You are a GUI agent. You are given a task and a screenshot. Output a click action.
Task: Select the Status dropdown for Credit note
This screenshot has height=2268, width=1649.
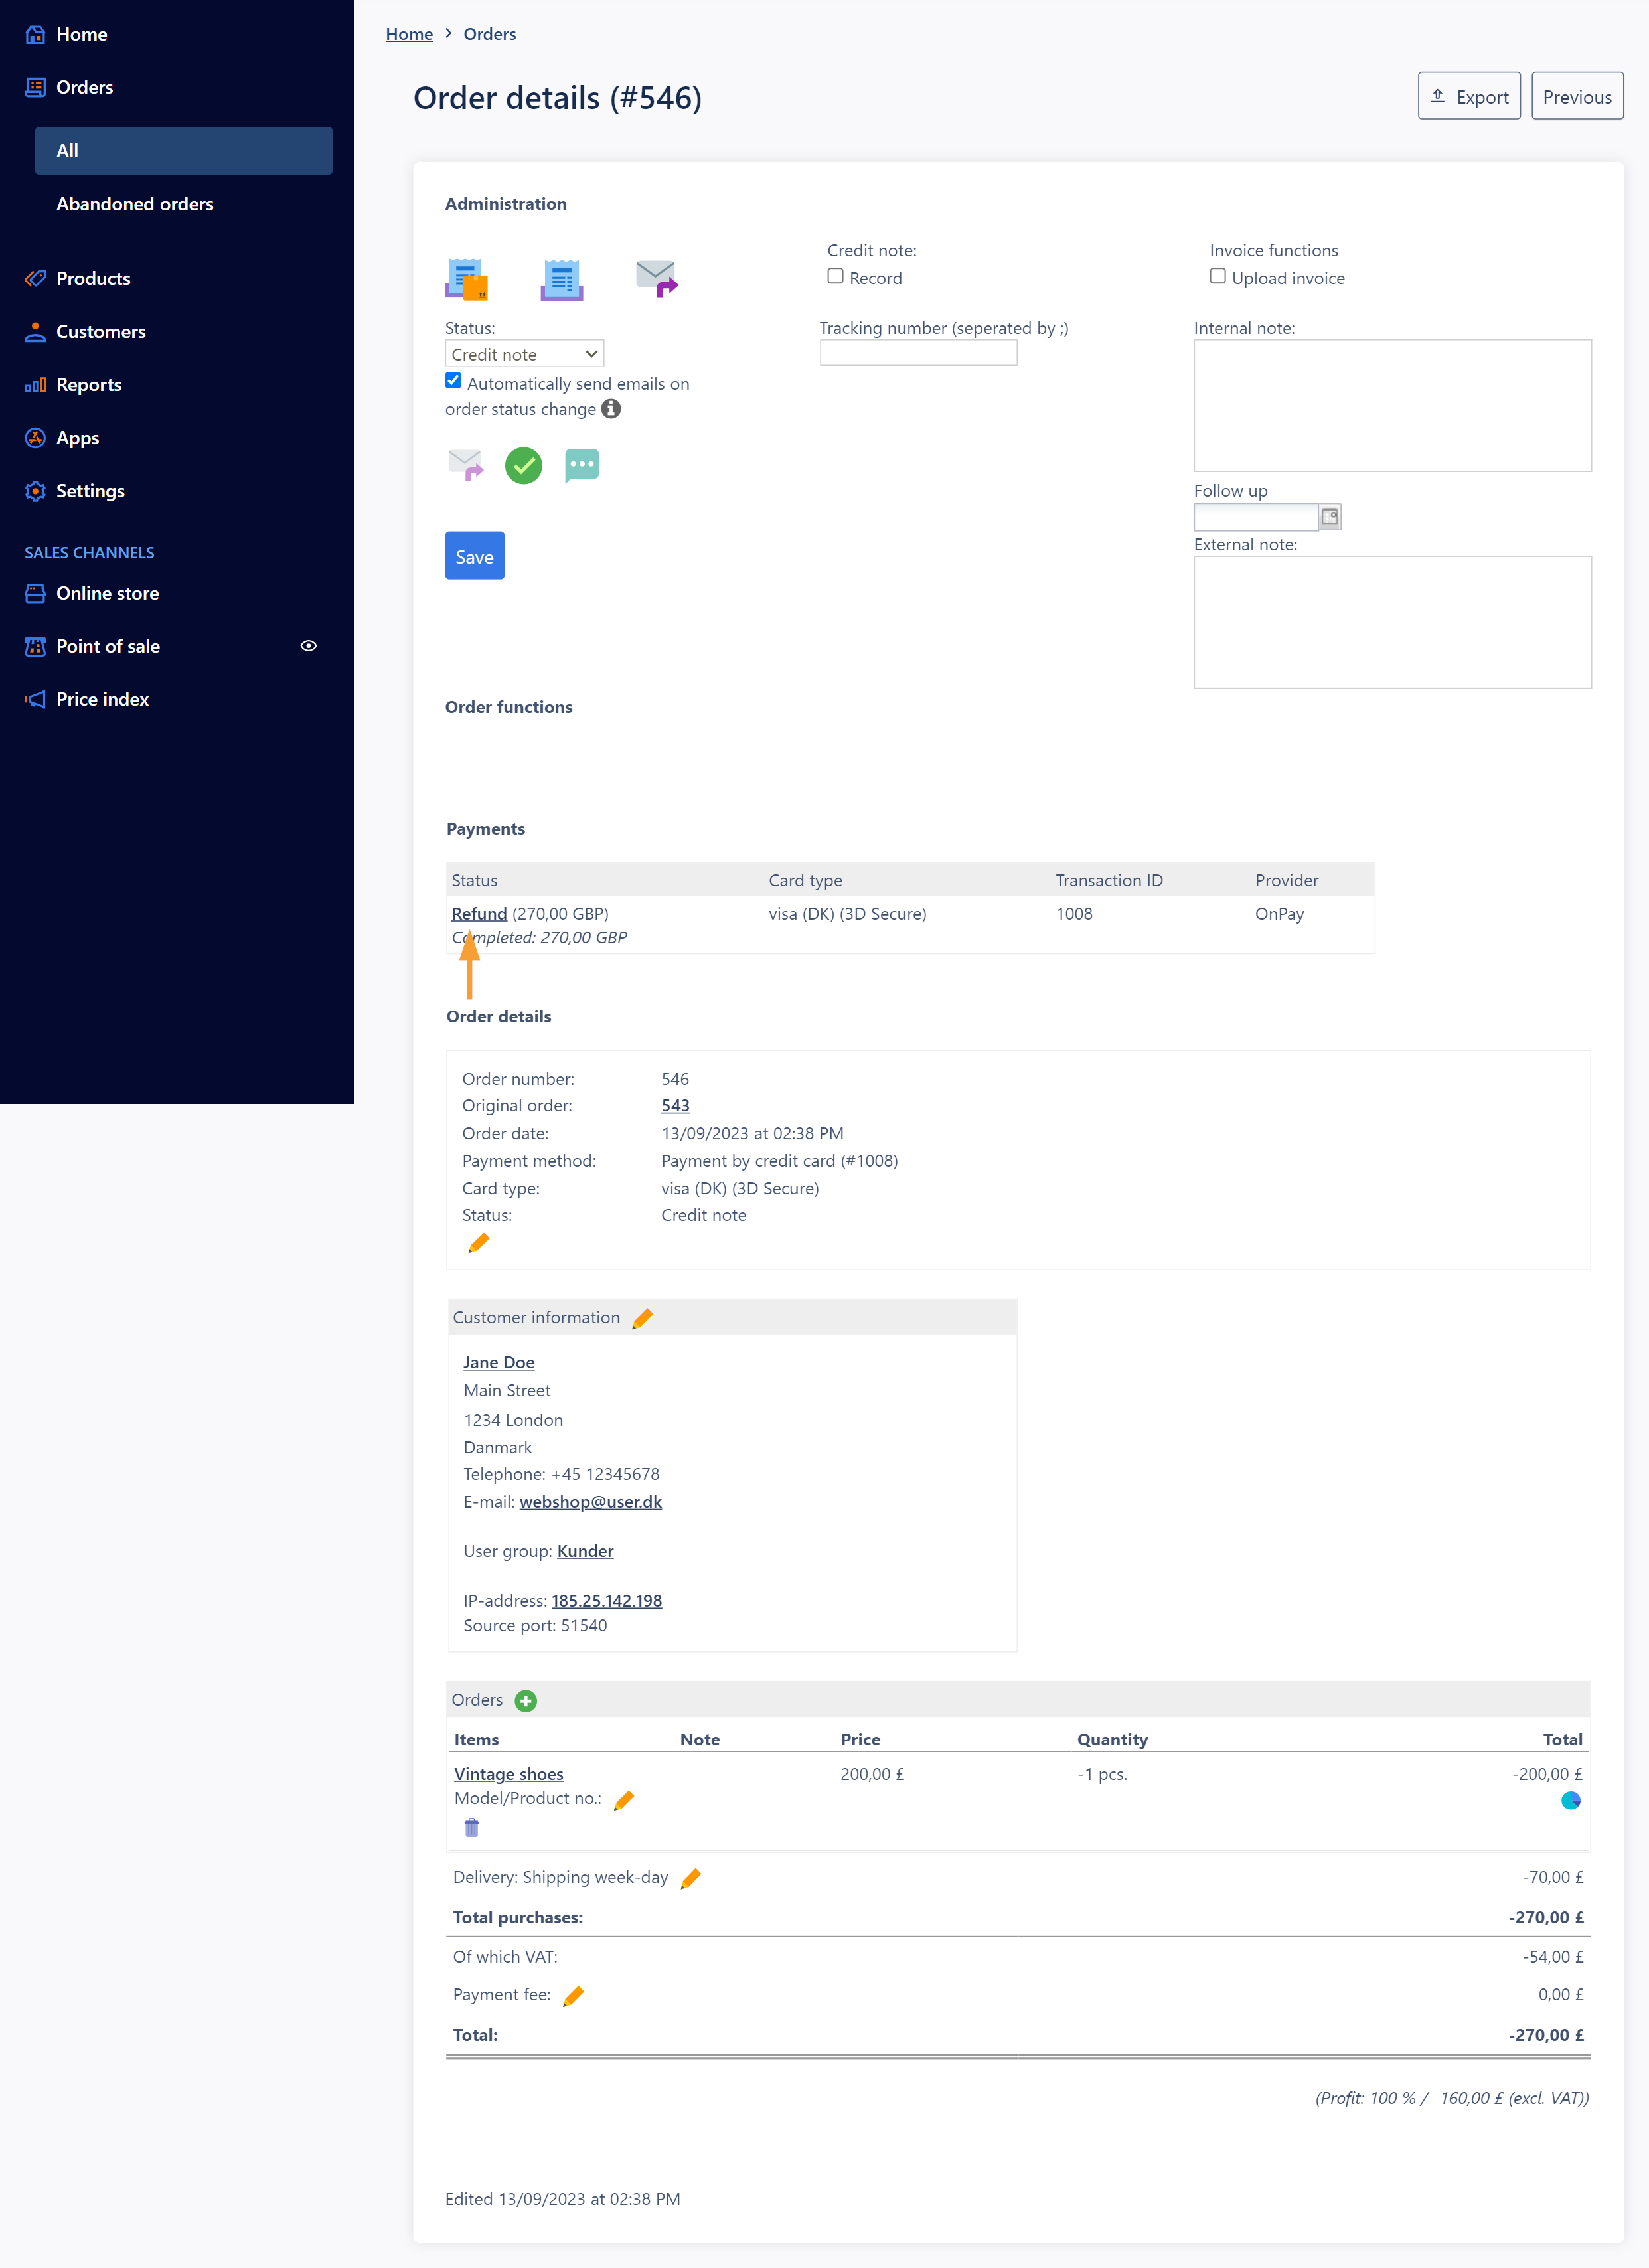coord(522,354)
